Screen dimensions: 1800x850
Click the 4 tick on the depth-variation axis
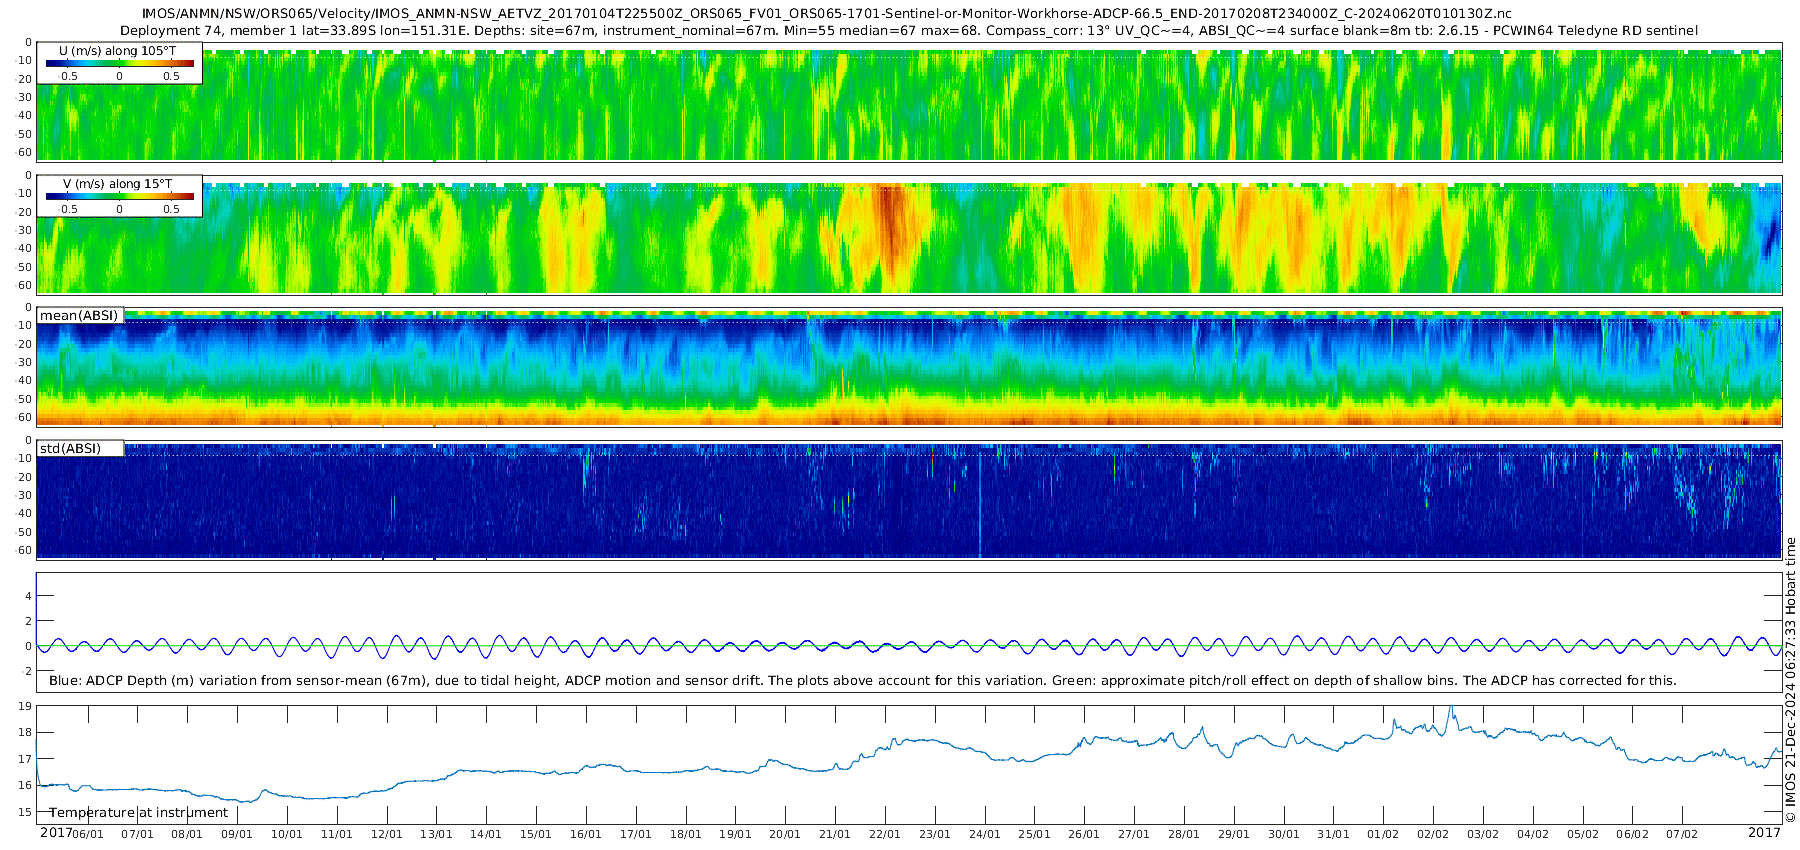coord(28,597)
